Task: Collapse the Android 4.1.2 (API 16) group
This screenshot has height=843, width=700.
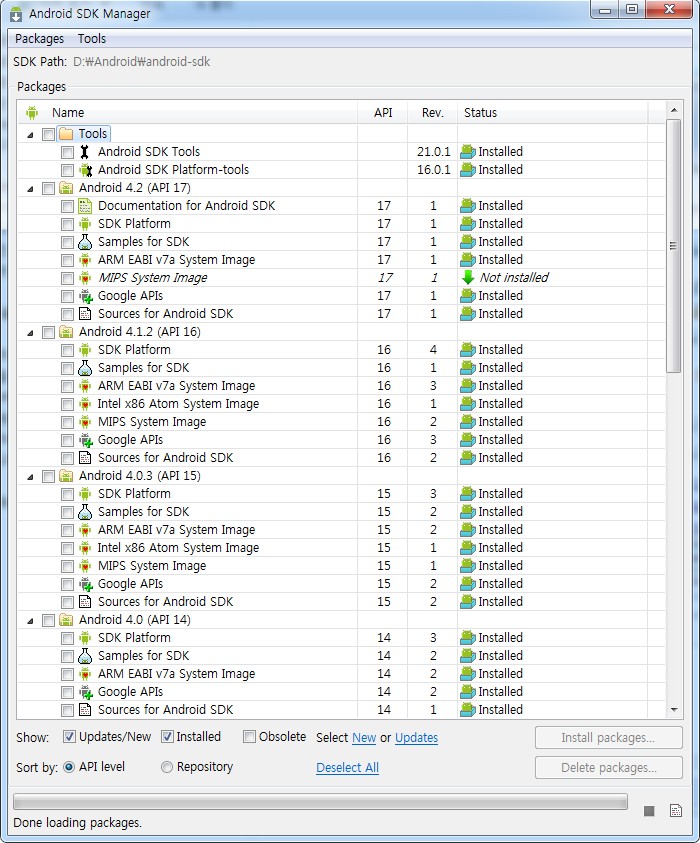Action: coord(31,333)
